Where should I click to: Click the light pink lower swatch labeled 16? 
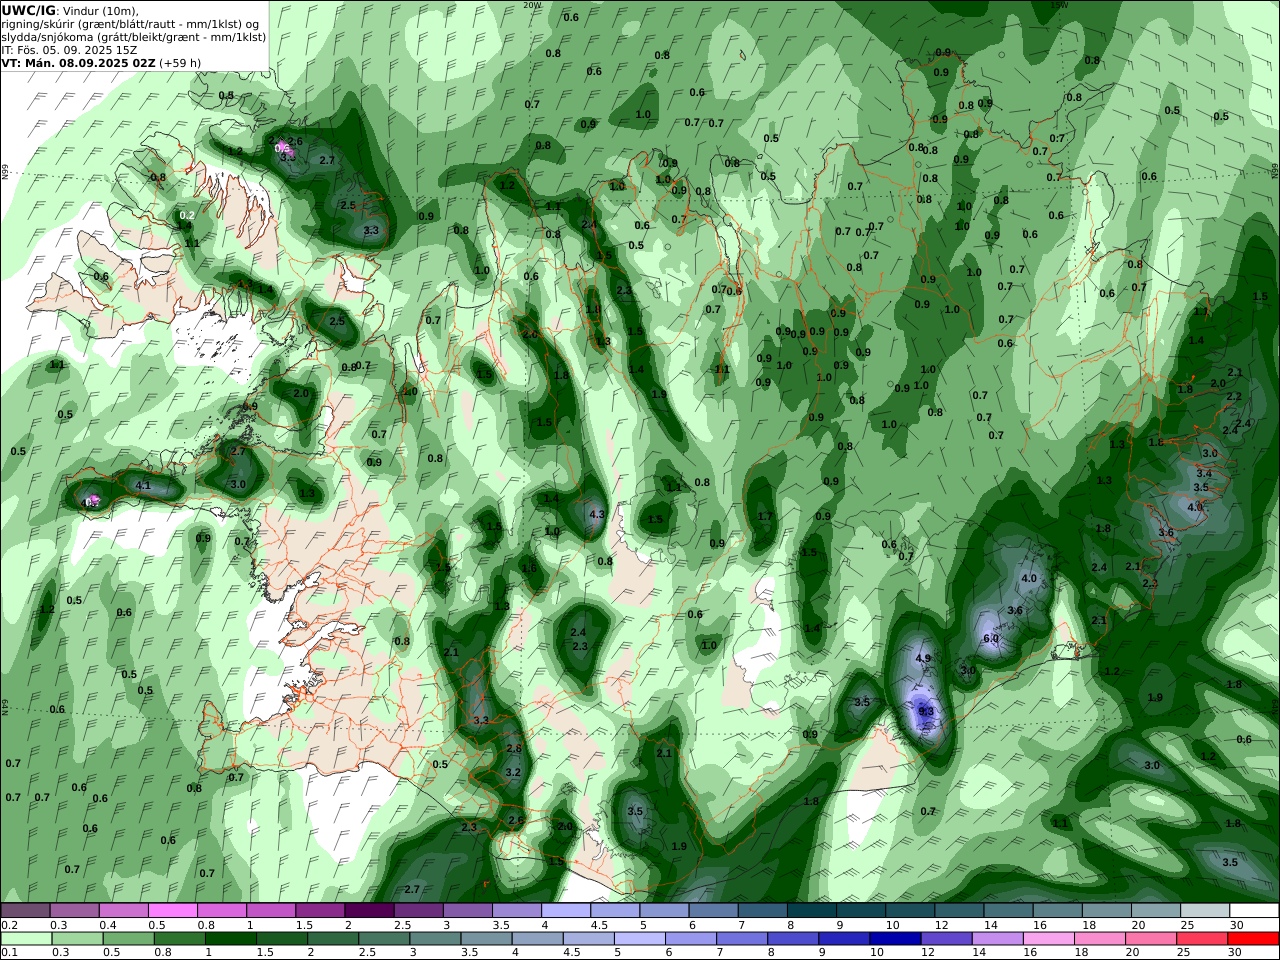pyautogui.click(x=1048, y=939)
